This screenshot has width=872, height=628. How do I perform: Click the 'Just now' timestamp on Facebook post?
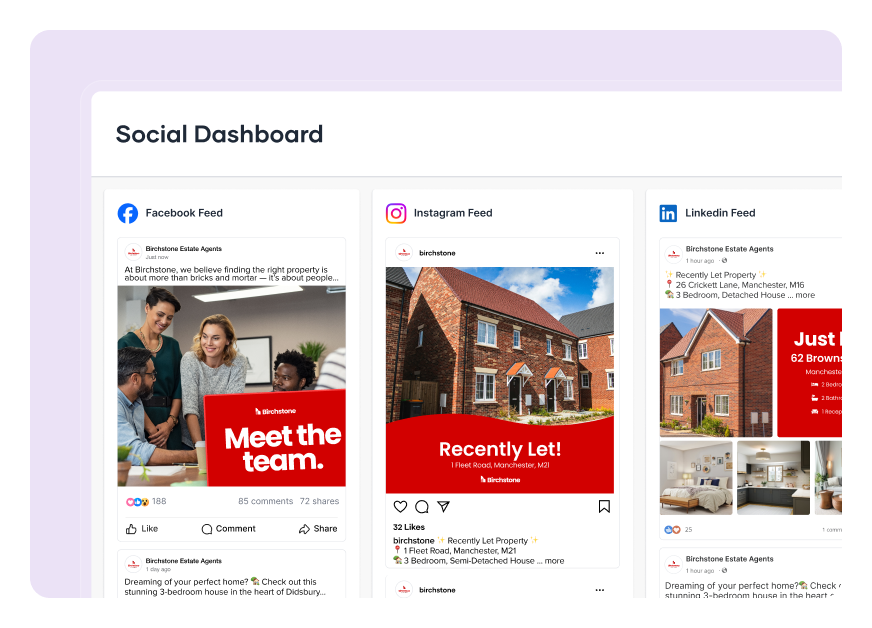pos(157,257)
